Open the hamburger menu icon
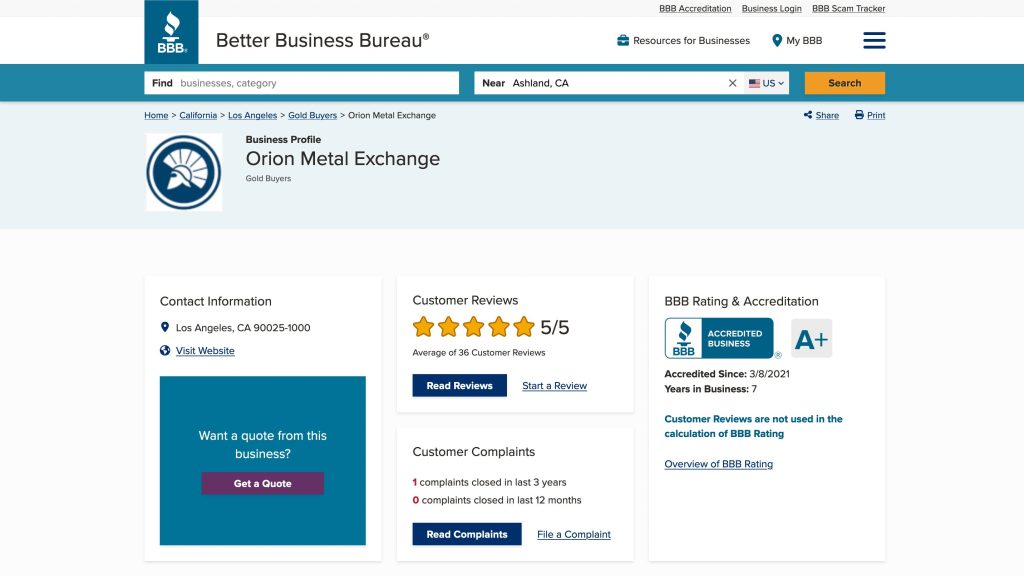Viewport: 1024px width, 576px height. (x=874, y=40)
